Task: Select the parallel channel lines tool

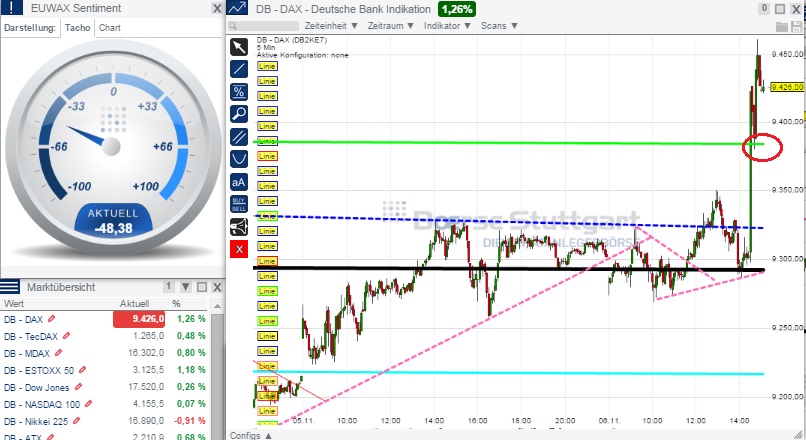Action: 239,137
